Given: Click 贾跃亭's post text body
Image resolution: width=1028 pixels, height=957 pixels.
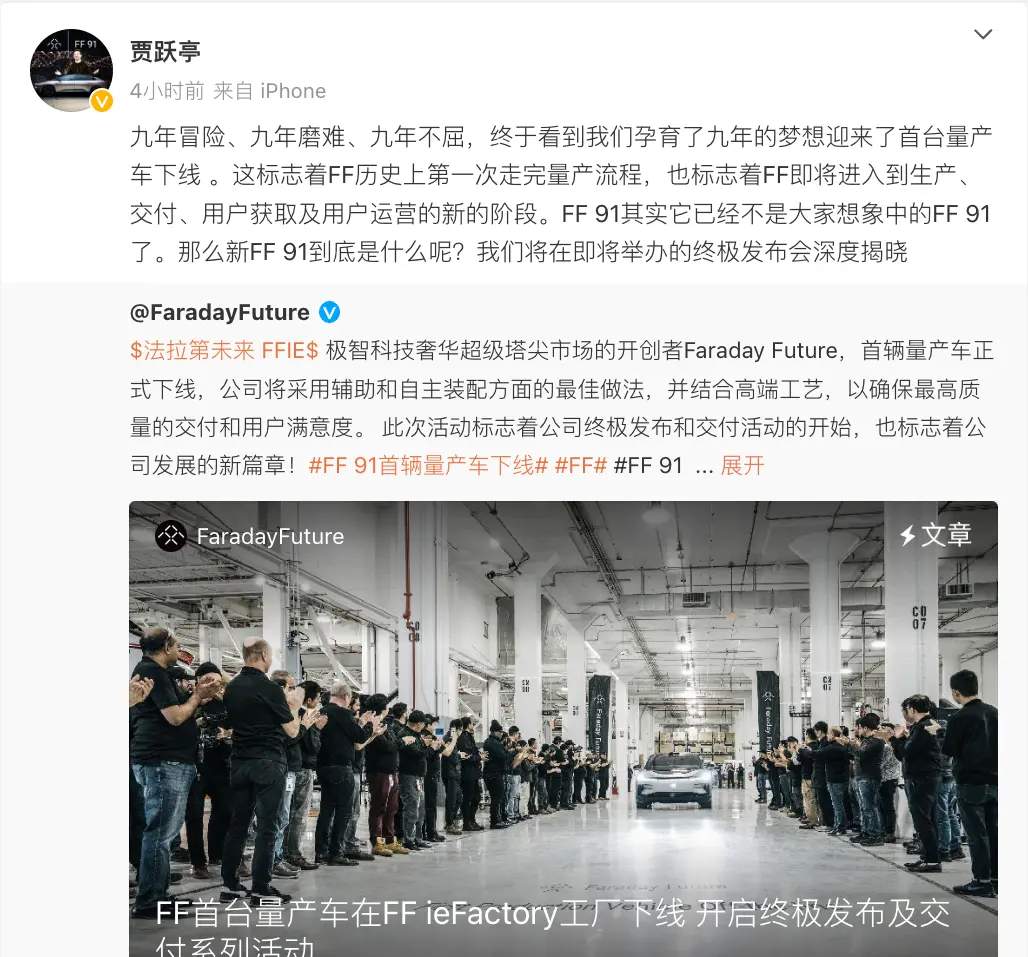Looking at the screenshot, I should pyautogui.click(x=561, y=195).
